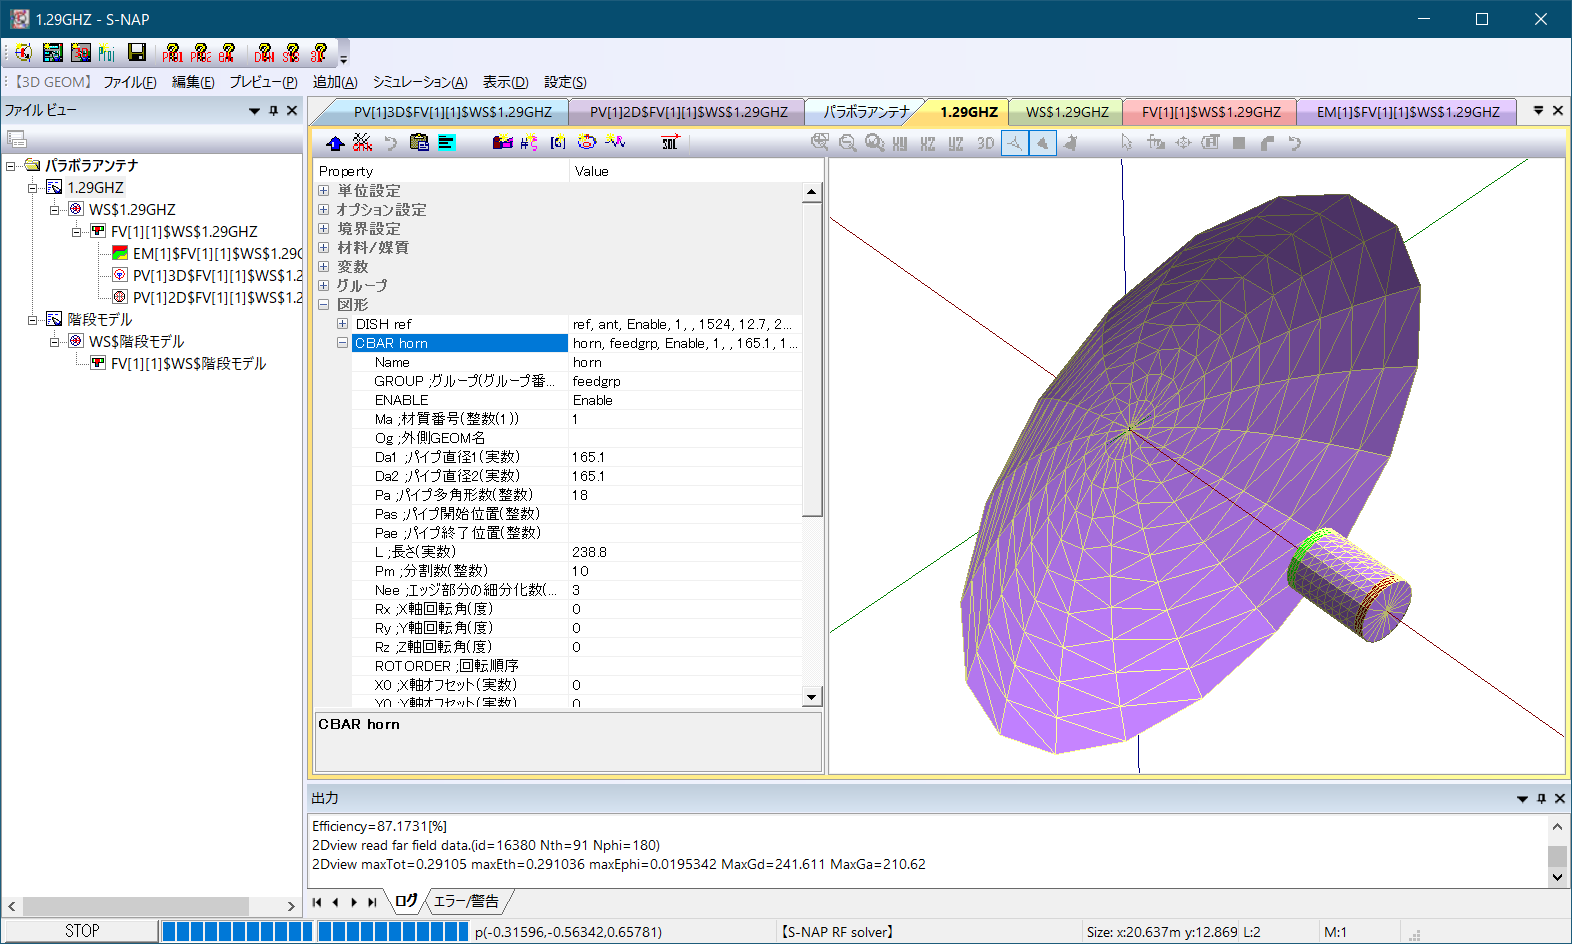Click the clipboard paste icon
The height and width of the screenshot is (944, 1572).
pos(419,143)
